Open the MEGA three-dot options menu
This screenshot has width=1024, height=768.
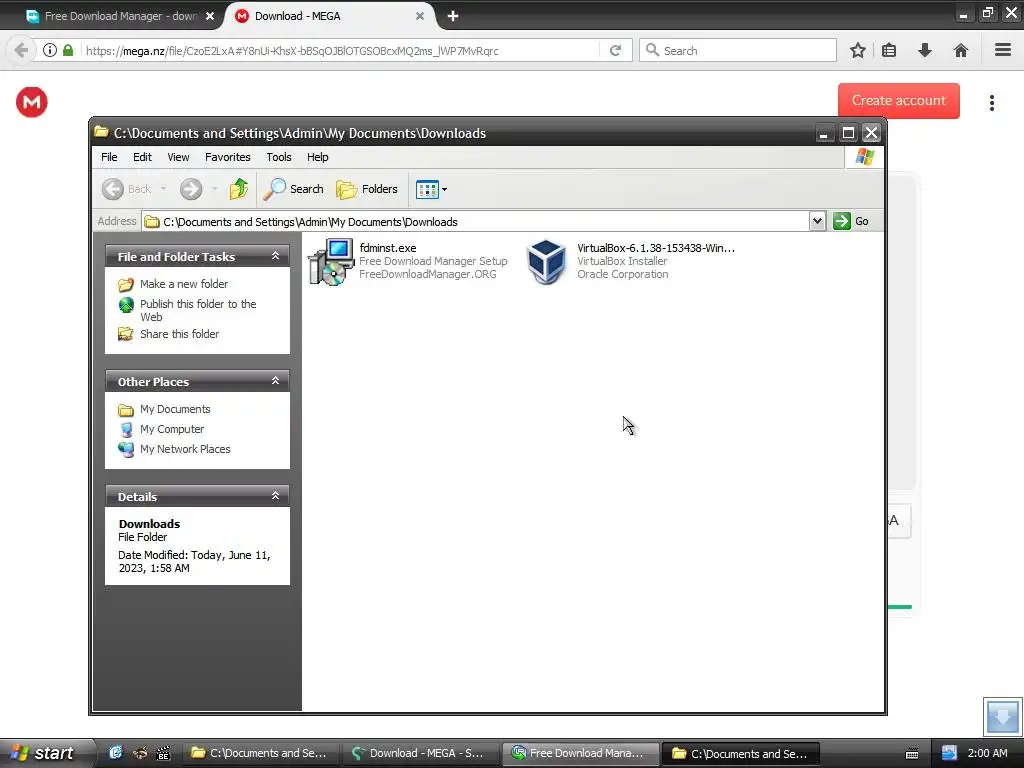click(x=991, y=103)
